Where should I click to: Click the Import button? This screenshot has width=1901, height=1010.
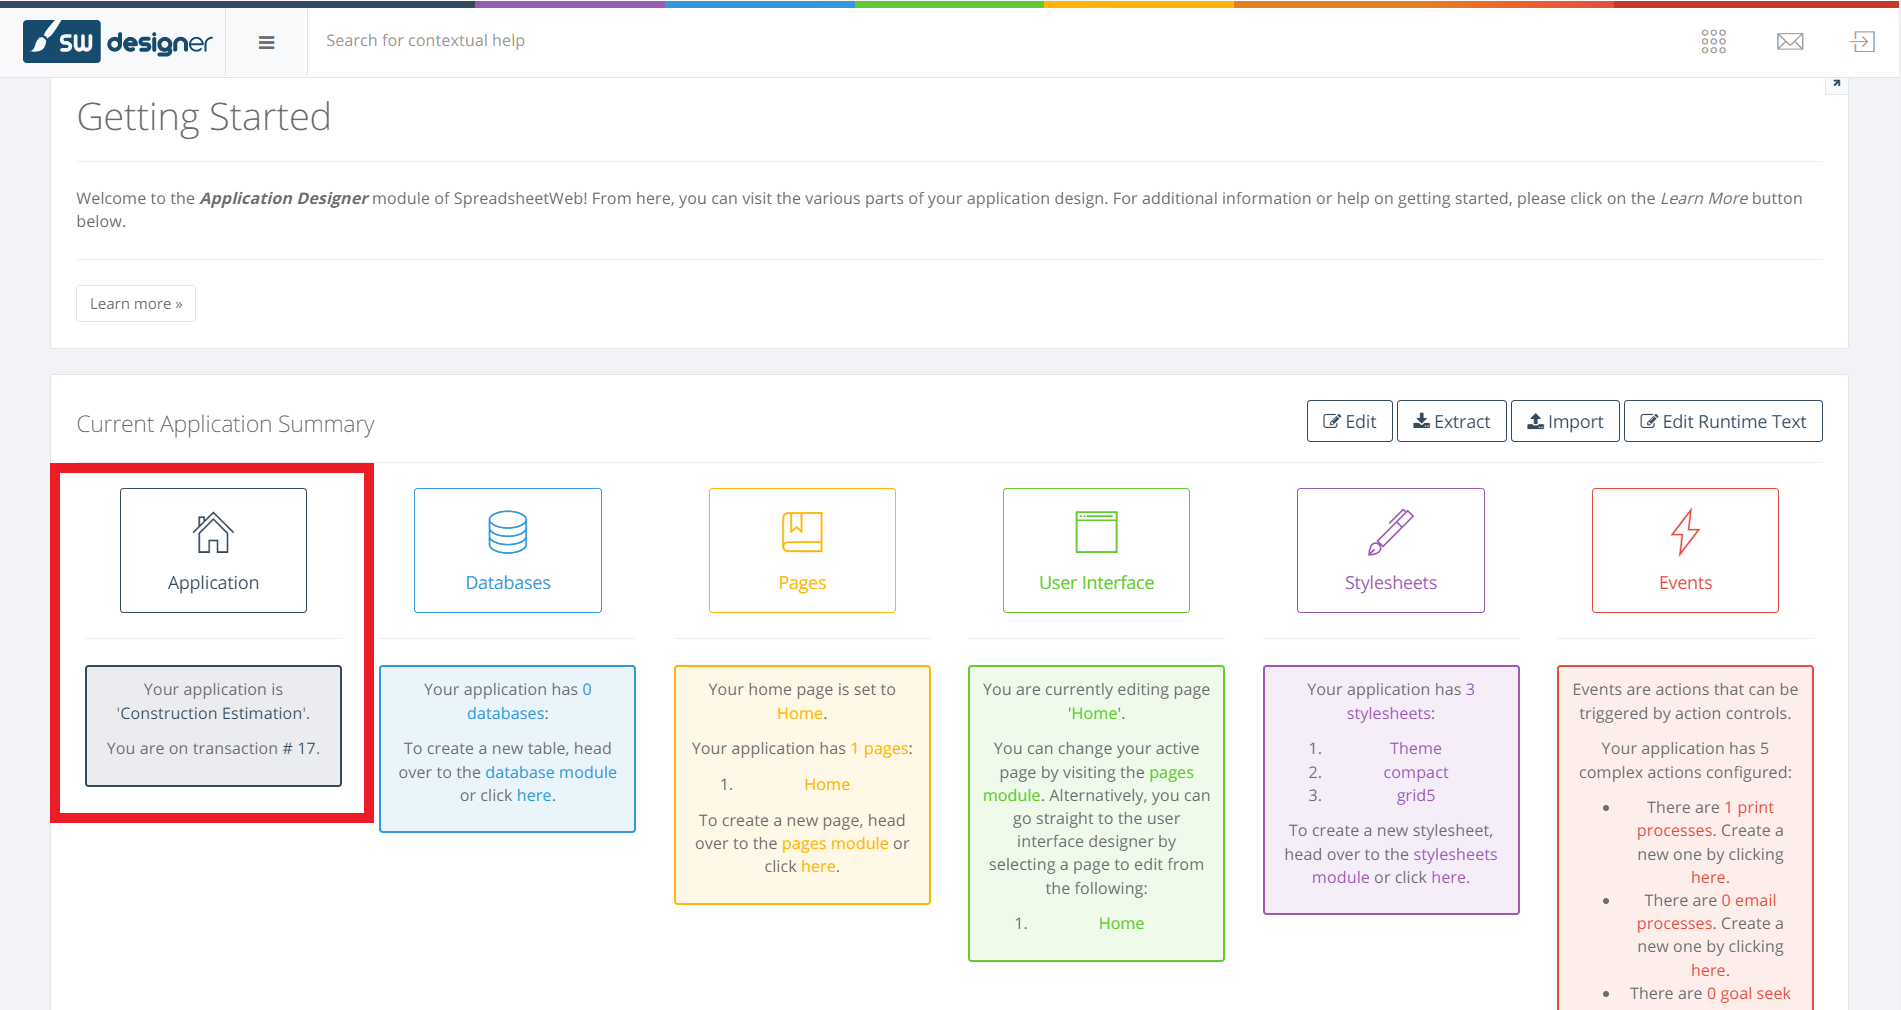point(1565,421)
